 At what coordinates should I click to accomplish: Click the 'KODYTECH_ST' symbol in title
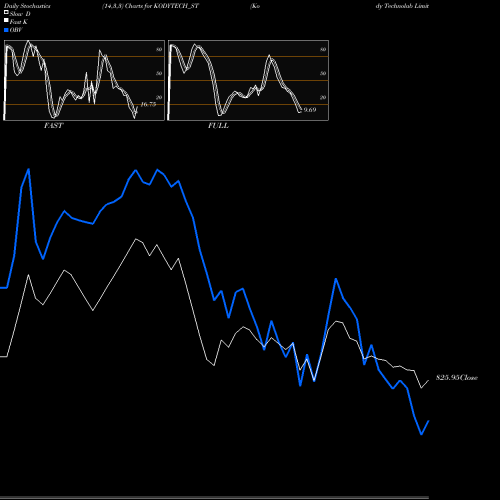point(176,6)
